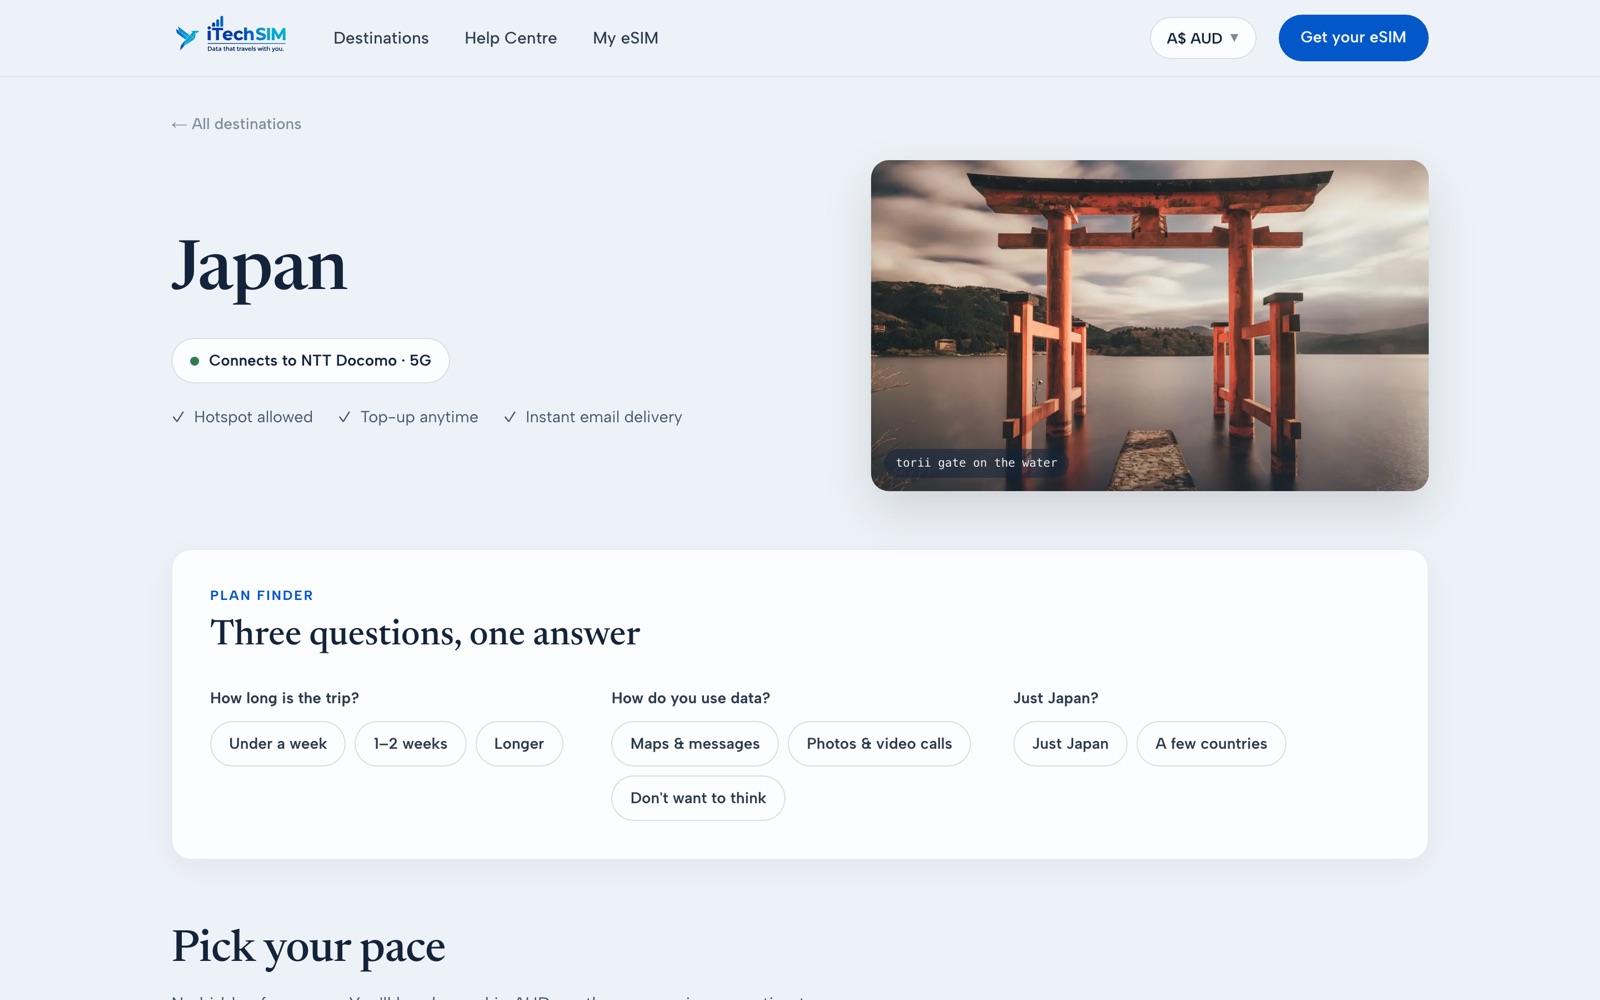Click the currency selector down arrow
The height and width of the screenshot is (1000, 1600).
tap(1234, 38)
